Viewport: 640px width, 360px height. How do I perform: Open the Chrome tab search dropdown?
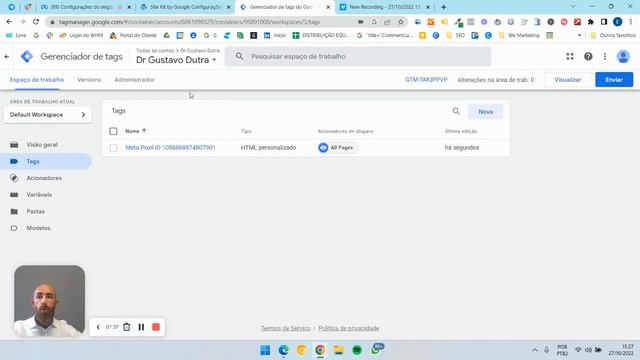pyautogui.click(x=573, y=7)
